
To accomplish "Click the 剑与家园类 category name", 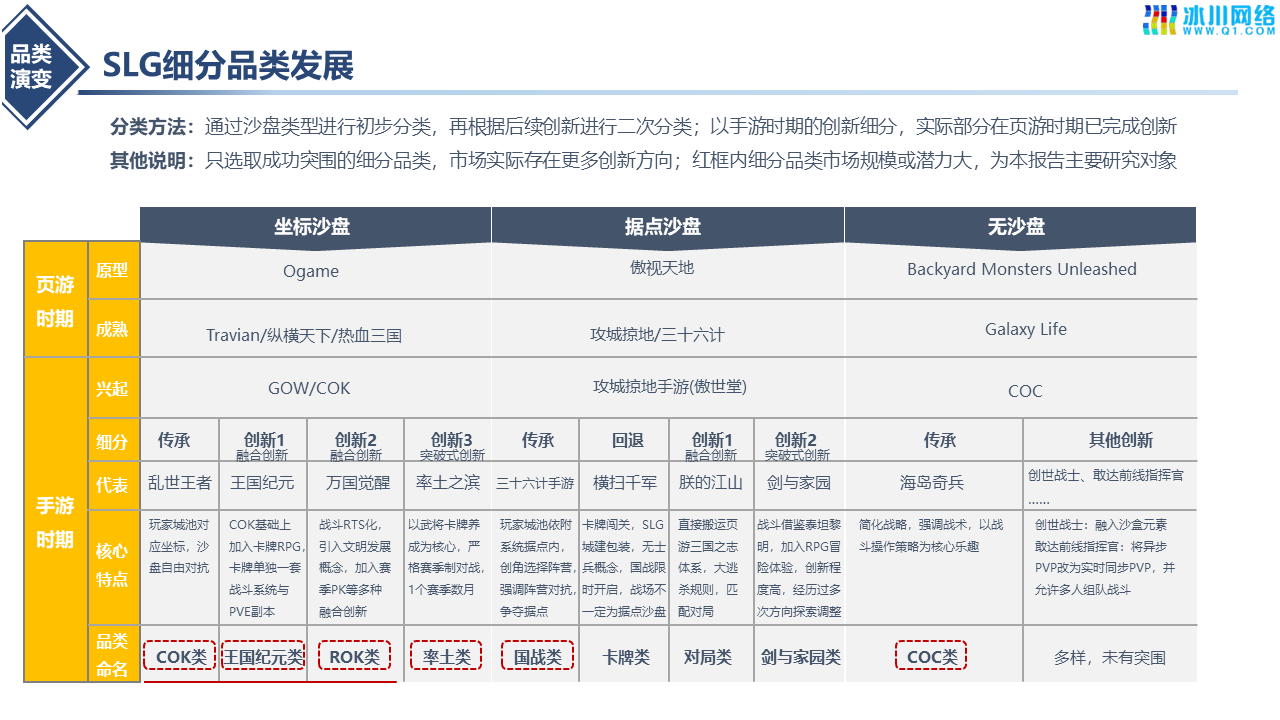I will [x=800, y=657].
